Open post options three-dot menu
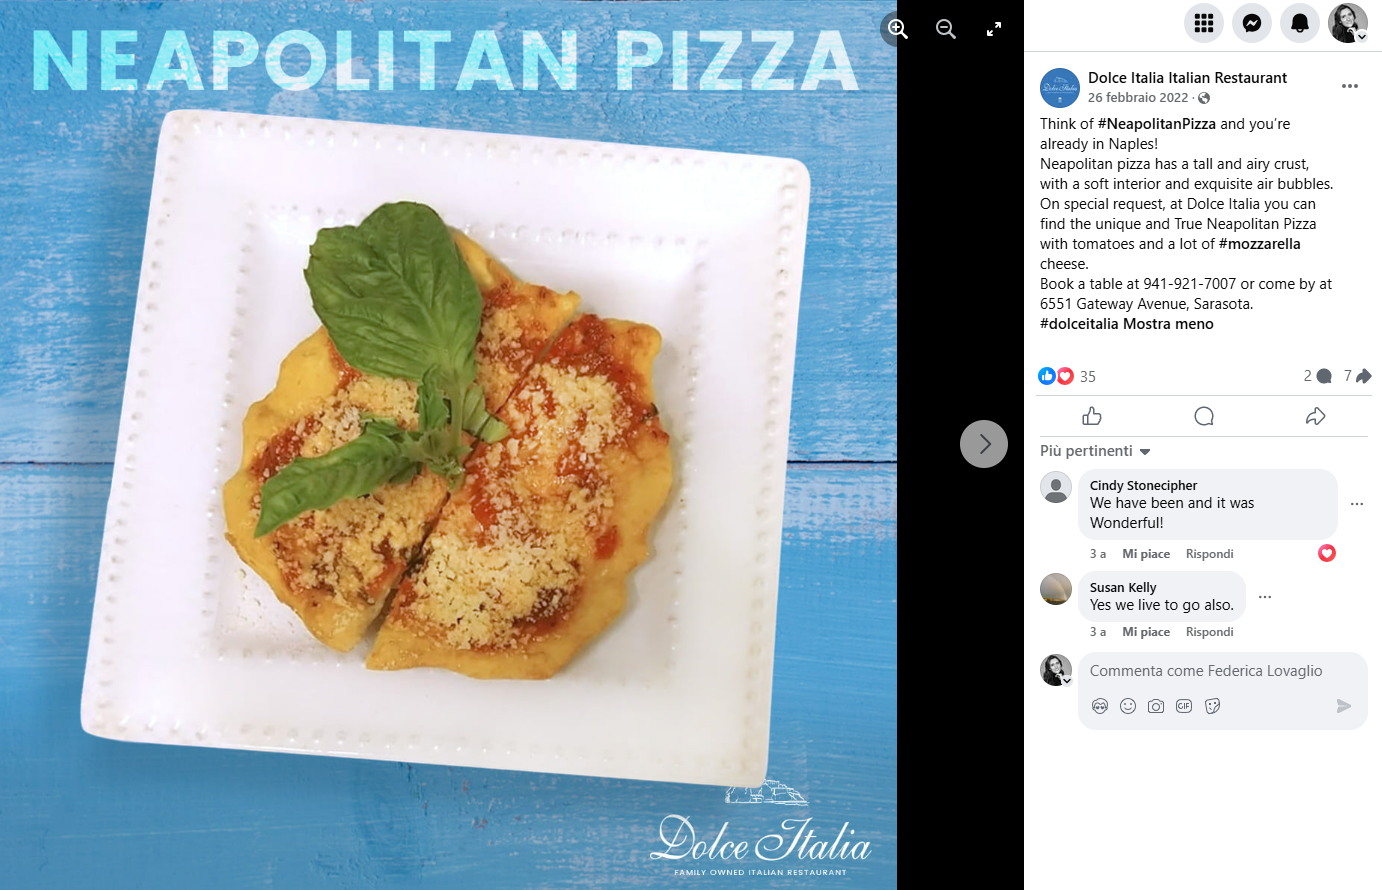 point(1350,86)
